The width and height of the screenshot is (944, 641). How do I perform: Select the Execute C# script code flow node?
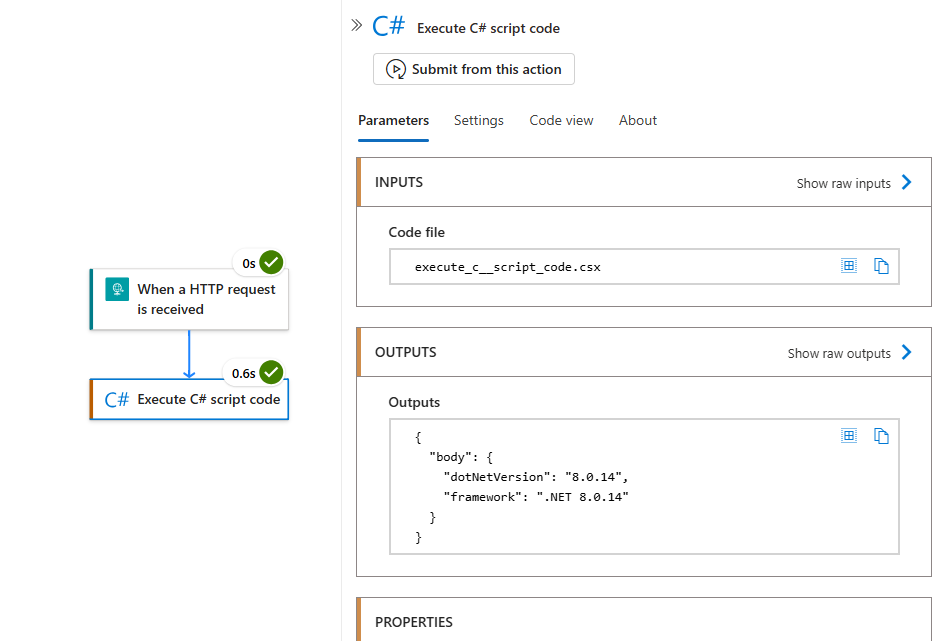[x=188, y=398]
